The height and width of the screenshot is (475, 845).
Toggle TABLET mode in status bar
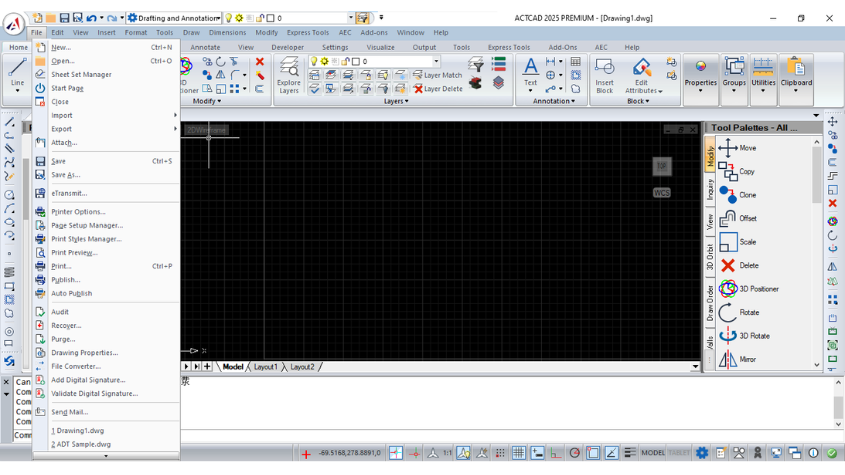(678, 453)
